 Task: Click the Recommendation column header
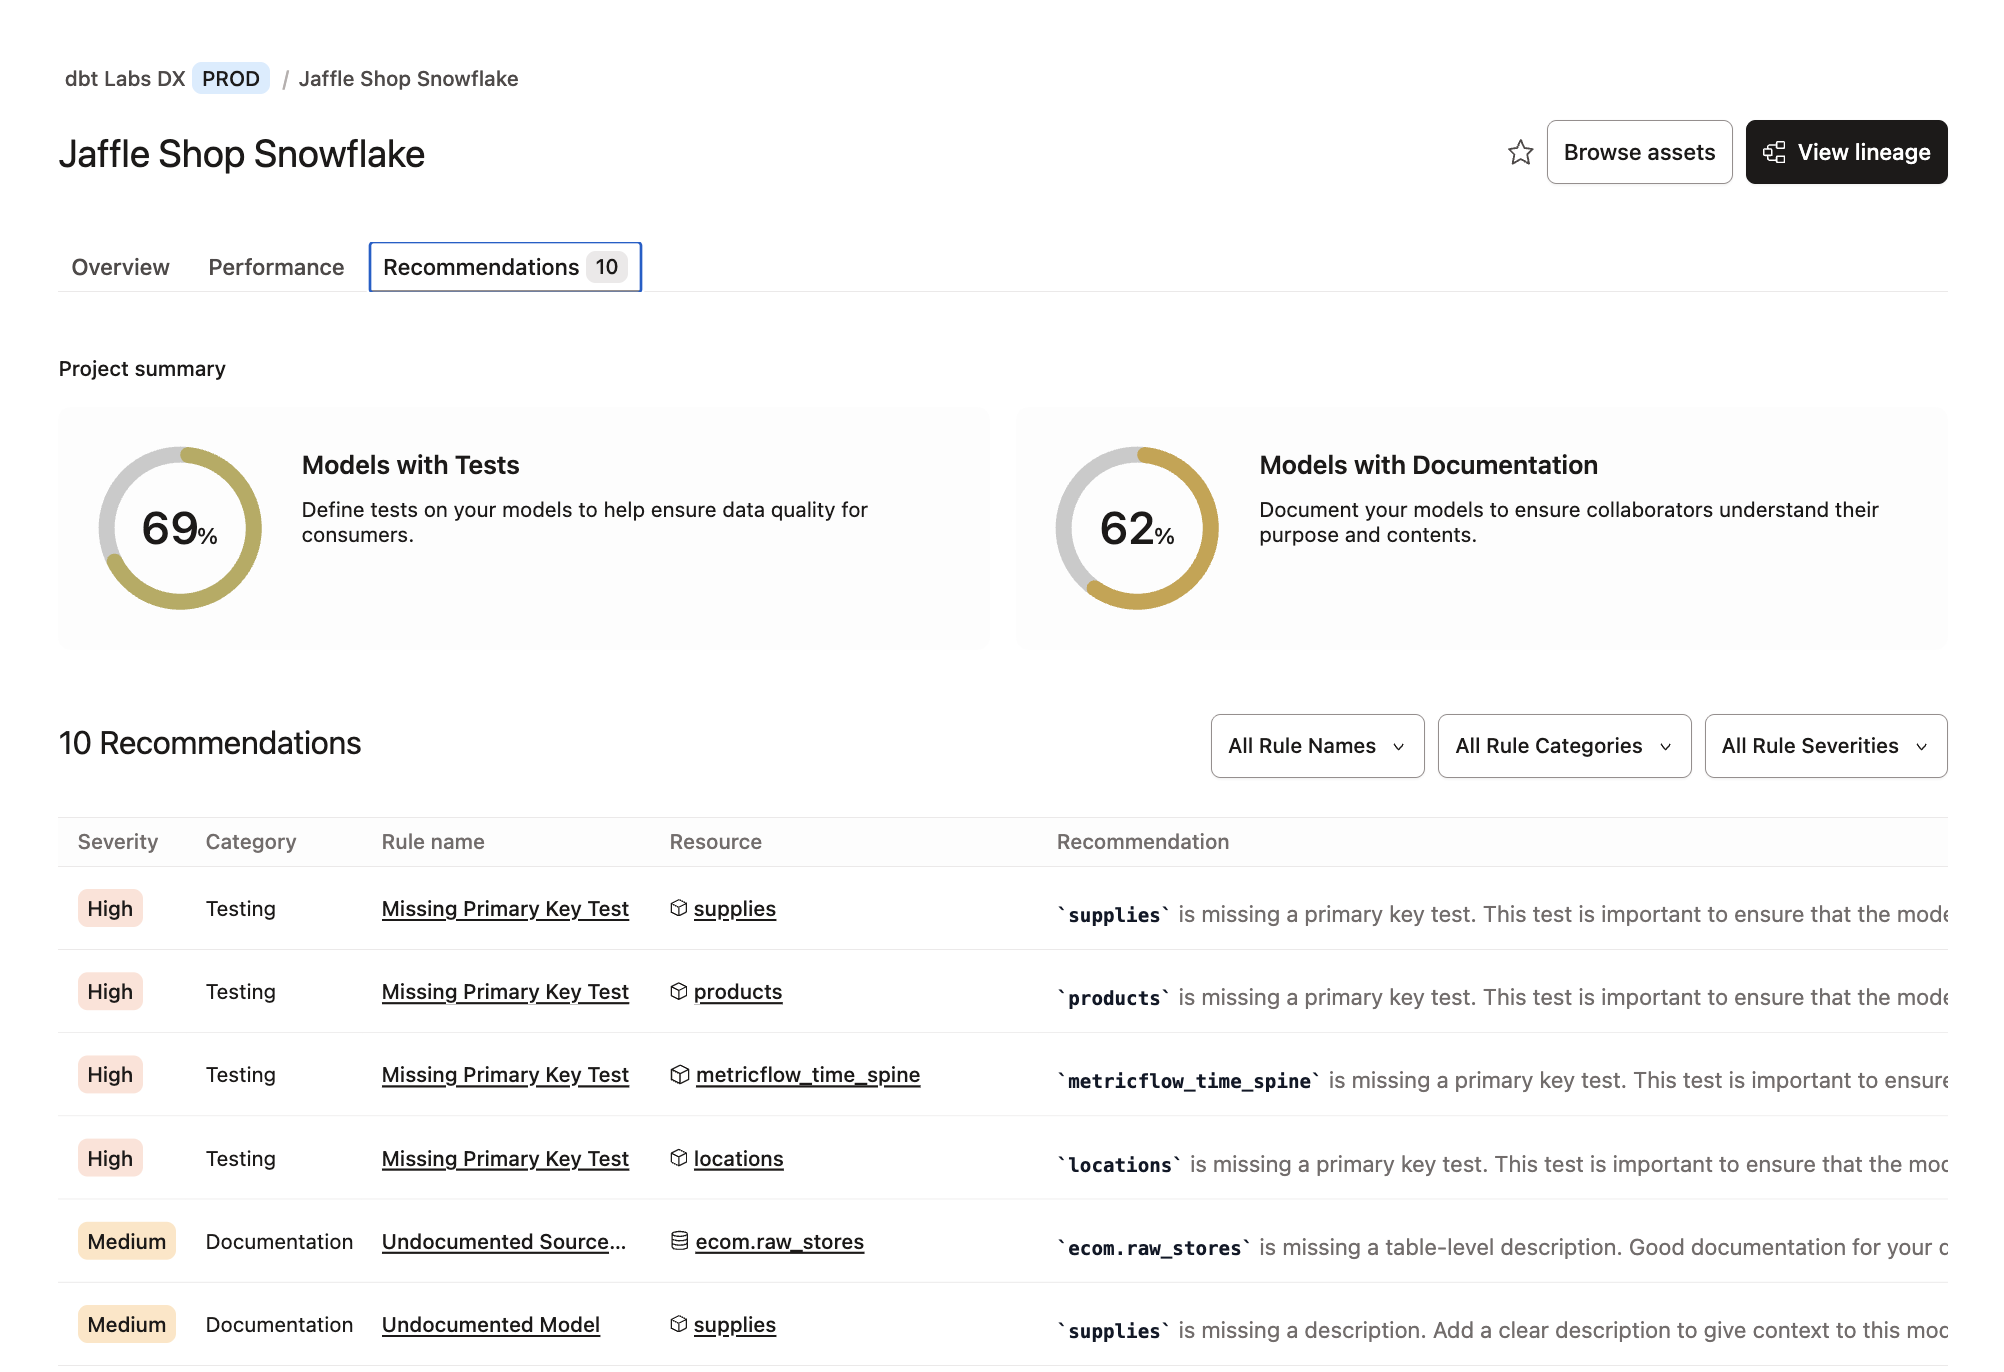tap(1143, 842)
